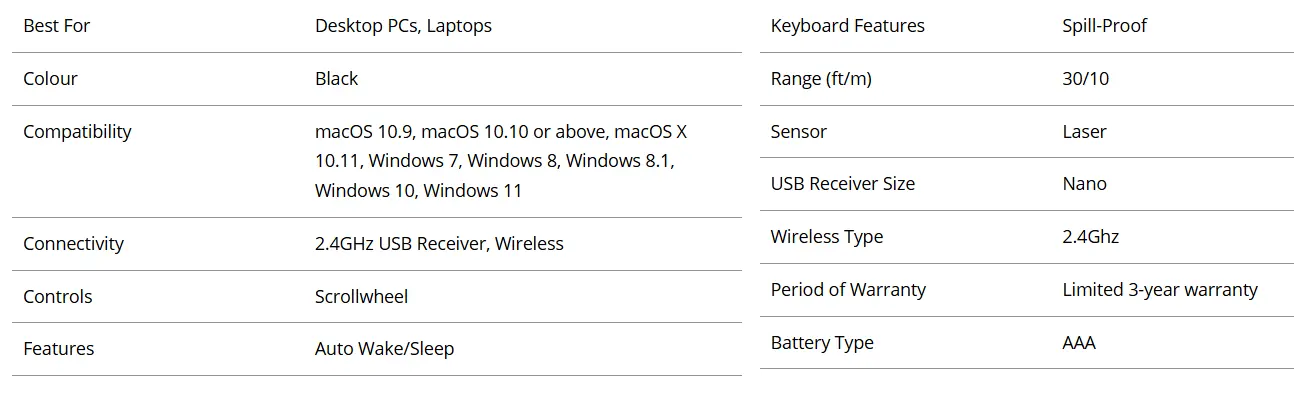Viewport: 1294px width, 393px height.
Task: Select the 2.4GHz USB Receiver, Wireless text
Action: click(x=439, y=244)
